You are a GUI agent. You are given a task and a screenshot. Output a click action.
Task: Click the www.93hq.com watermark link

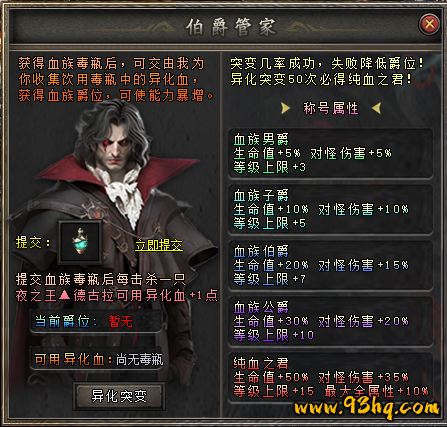tap(367, 407)
